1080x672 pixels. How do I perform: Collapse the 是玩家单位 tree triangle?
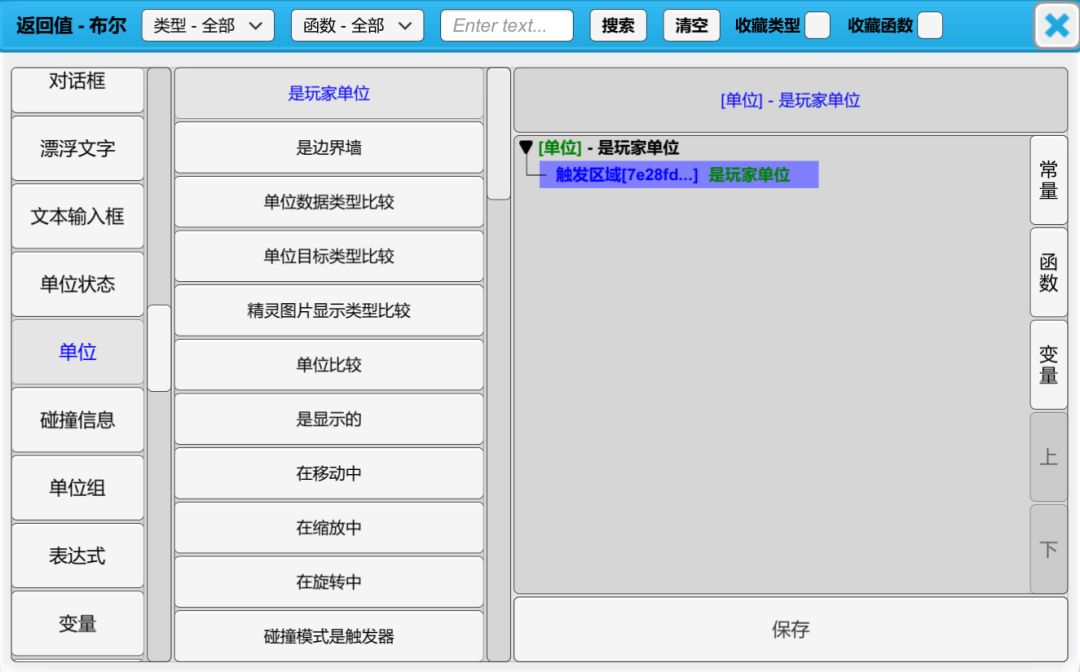pyautogui.click(x=526, y=148)
